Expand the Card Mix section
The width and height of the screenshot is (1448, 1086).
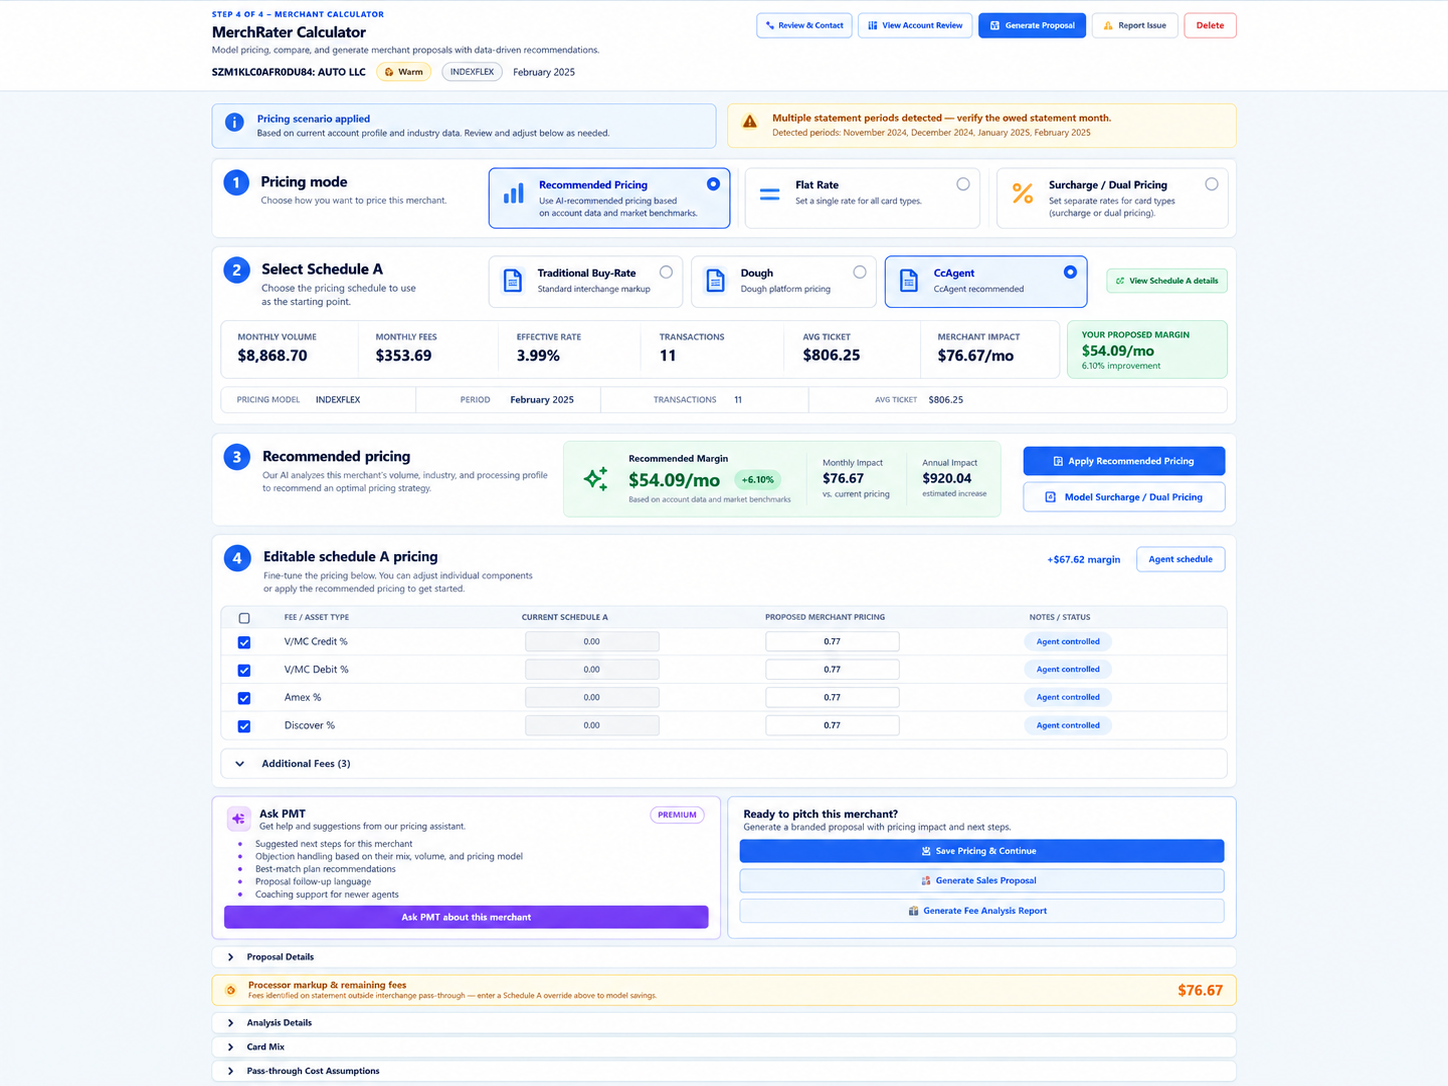(724, 1047)
